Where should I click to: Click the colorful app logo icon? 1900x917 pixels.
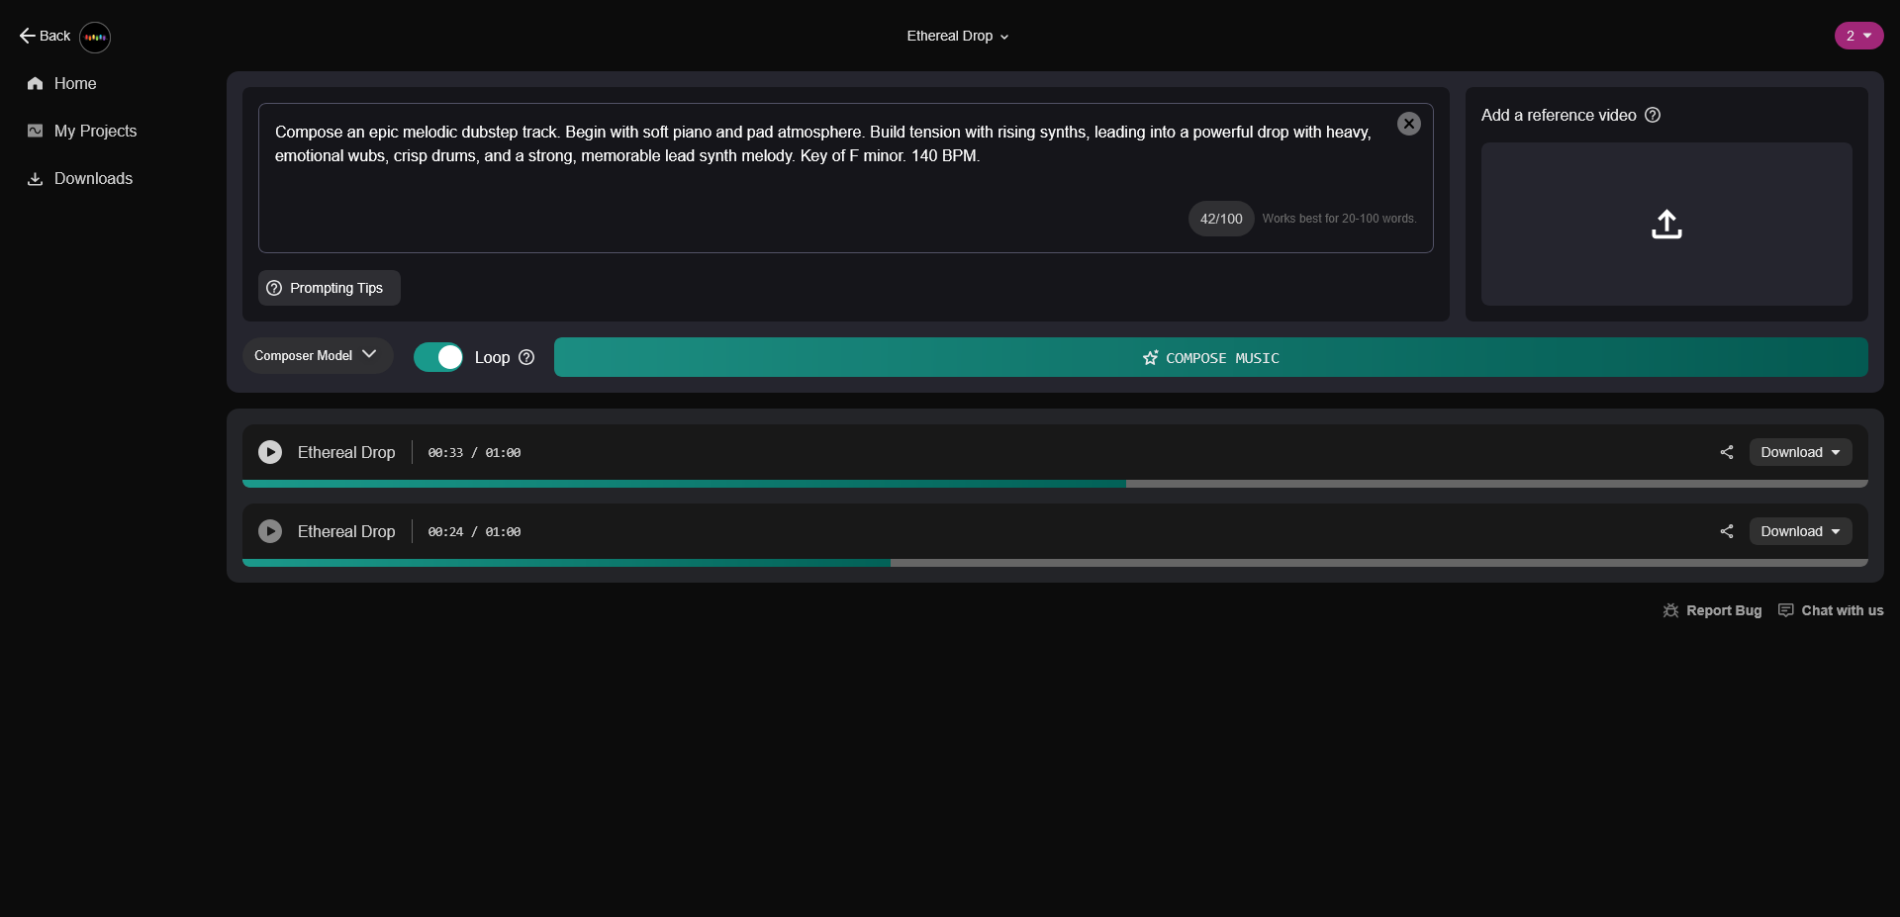95,37
